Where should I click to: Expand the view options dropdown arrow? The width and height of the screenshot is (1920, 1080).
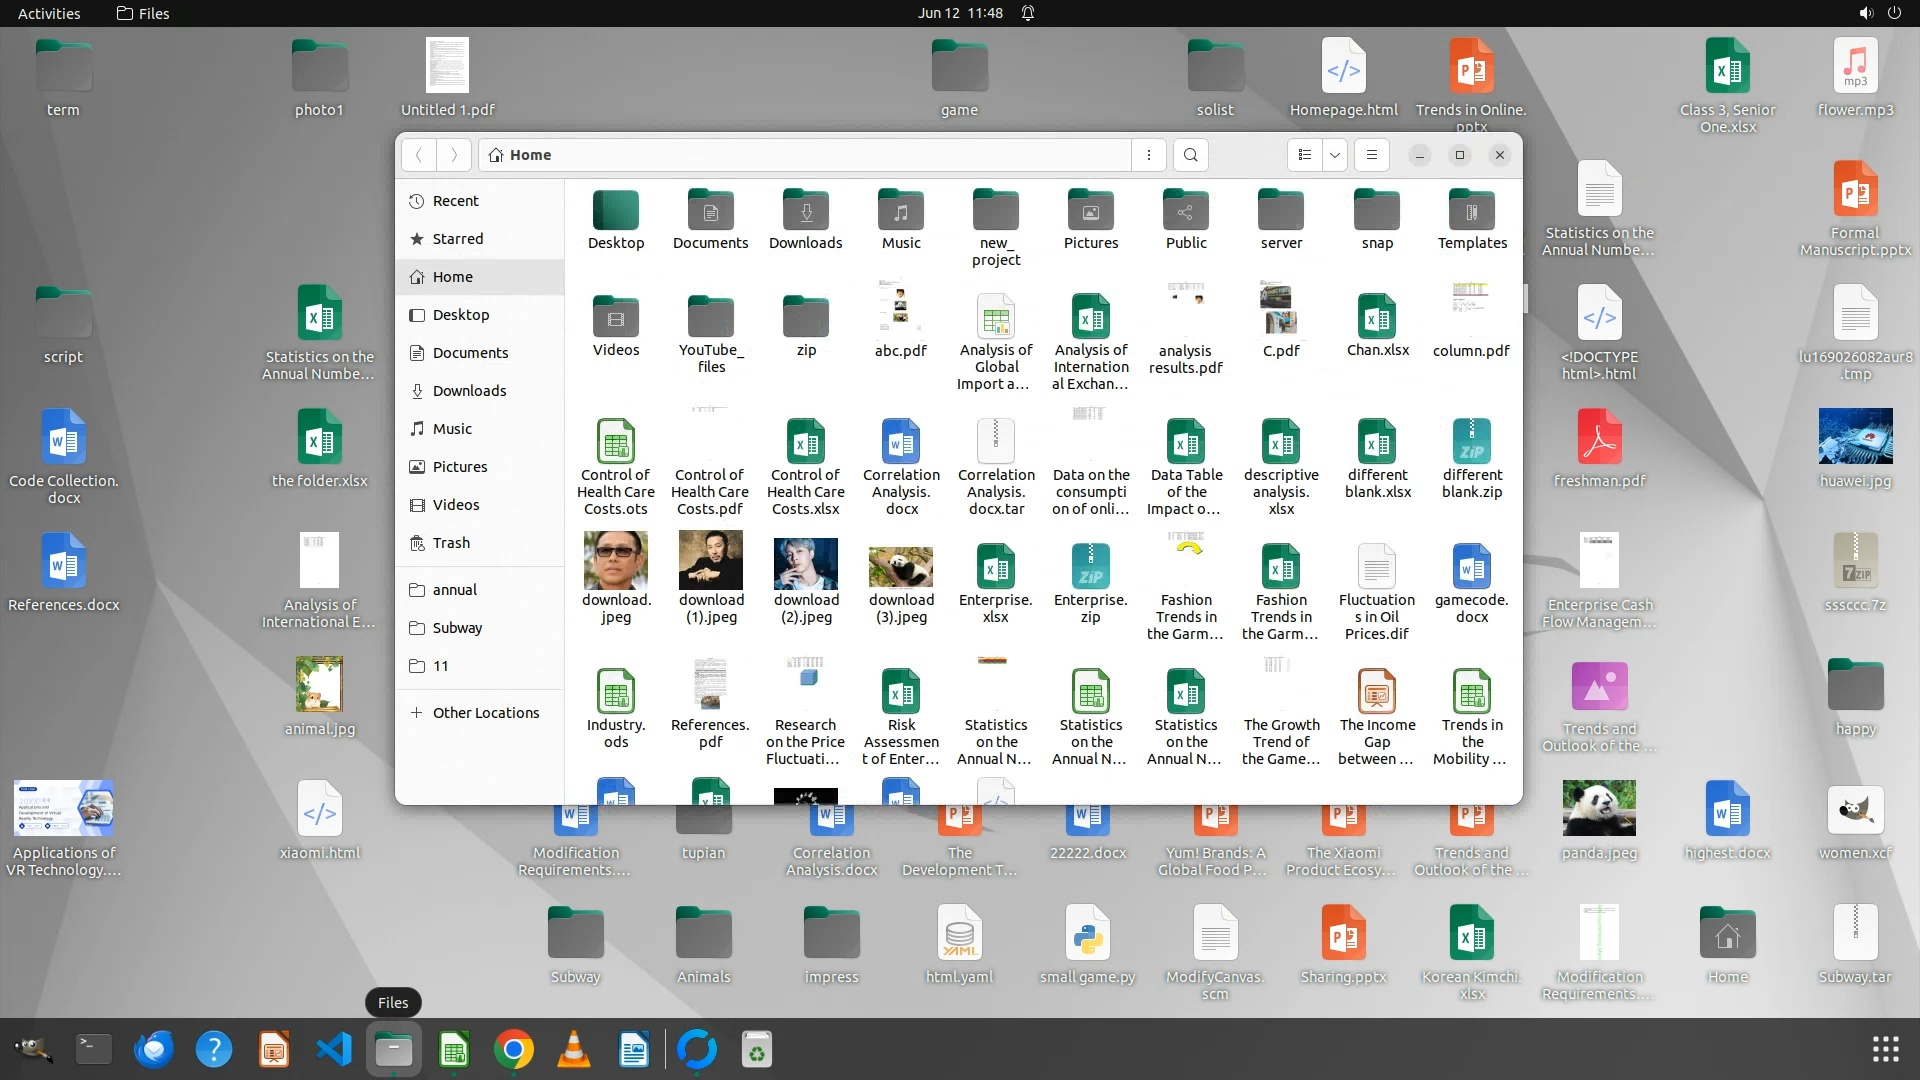pyautogui.click(x=1335, y=155)
